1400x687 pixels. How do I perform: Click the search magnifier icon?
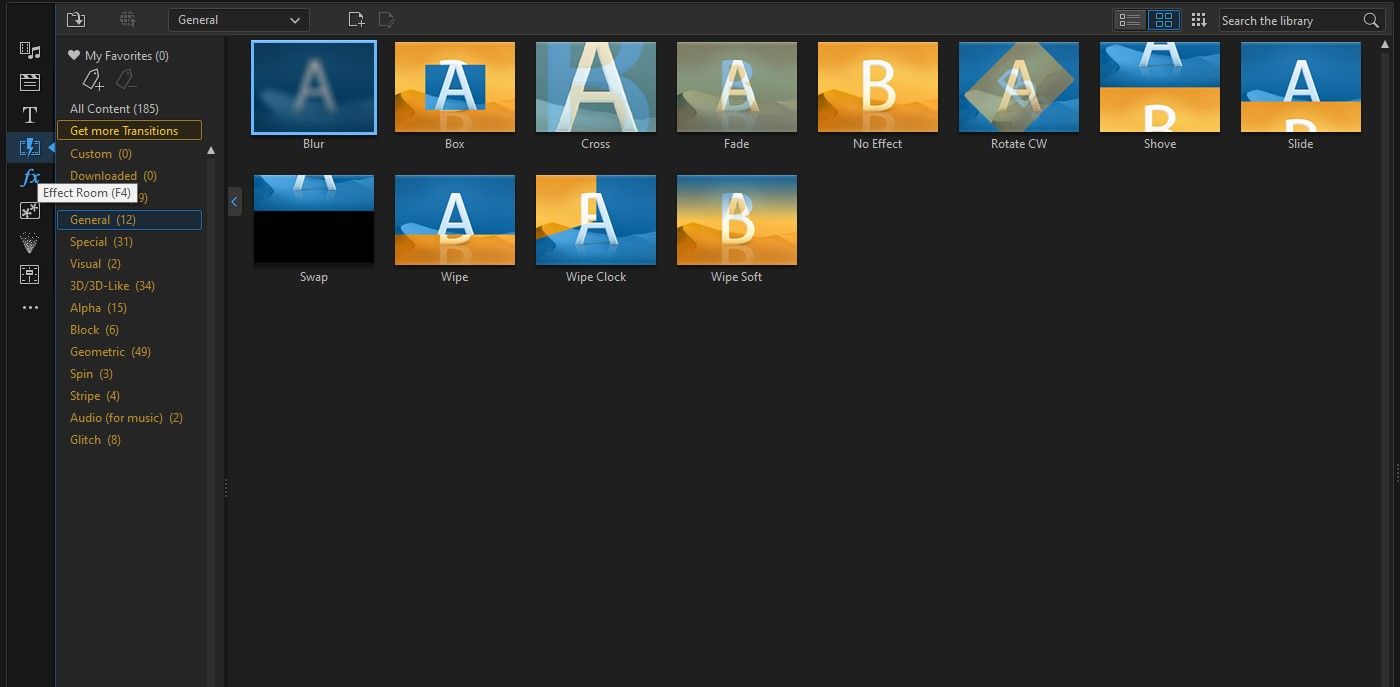(1371, 20)
